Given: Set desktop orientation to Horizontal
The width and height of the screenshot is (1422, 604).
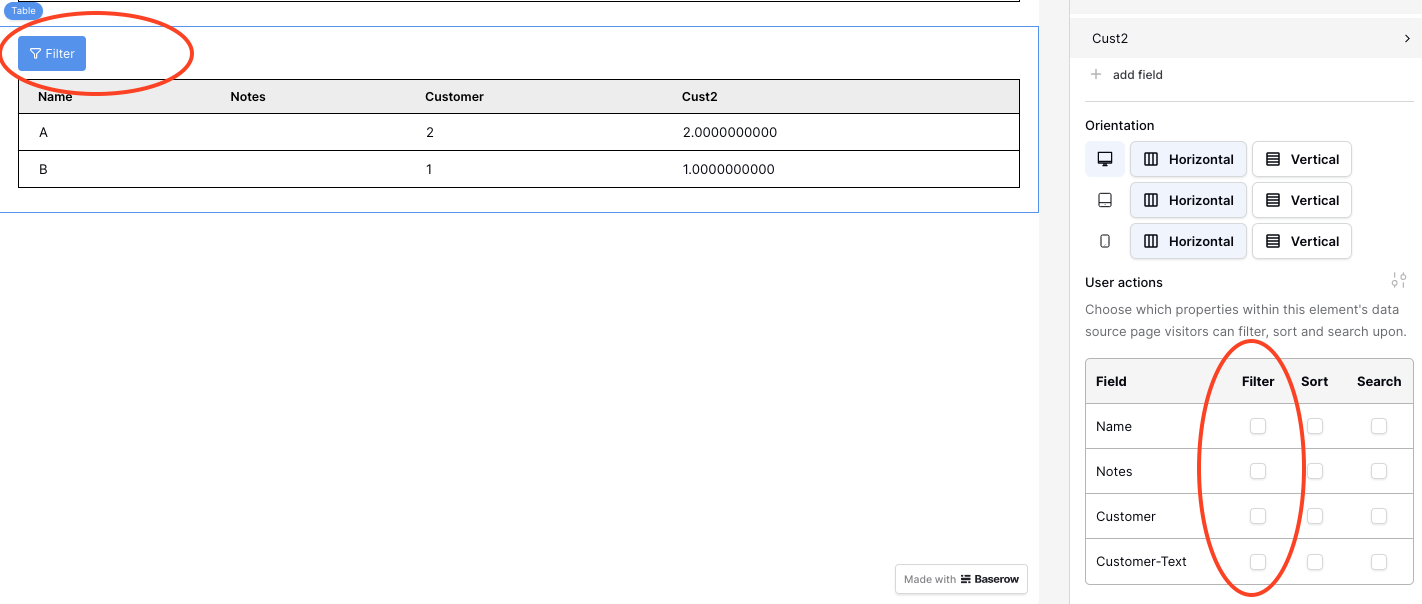Looking at the screenshot, I should tap(1188, 159).
